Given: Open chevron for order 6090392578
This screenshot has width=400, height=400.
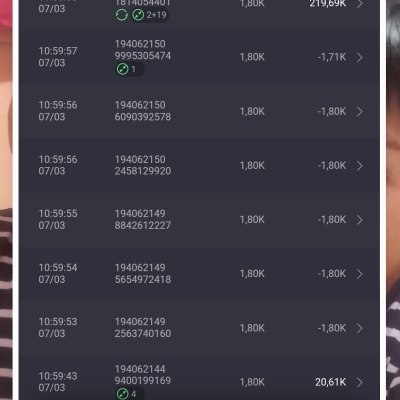Looking at the screenshot, I should pos(360,111).
